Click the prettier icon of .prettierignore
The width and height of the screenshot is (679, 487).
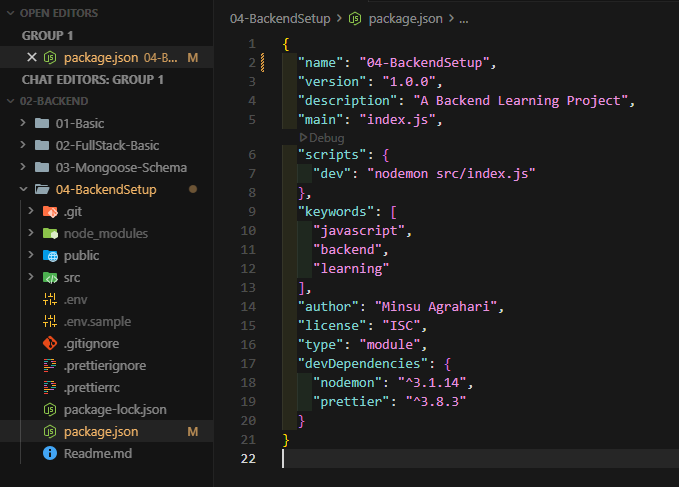point(50,365)
